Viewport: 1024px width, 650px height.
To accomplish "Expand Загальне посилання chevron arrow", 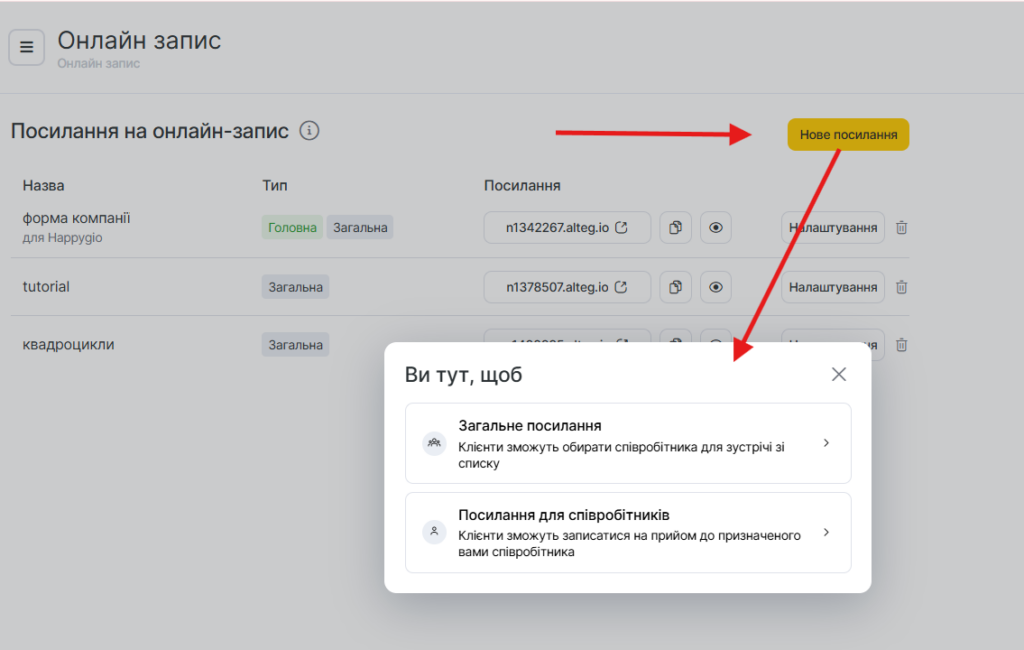I will pyautogui.click(x=826, y=443).
